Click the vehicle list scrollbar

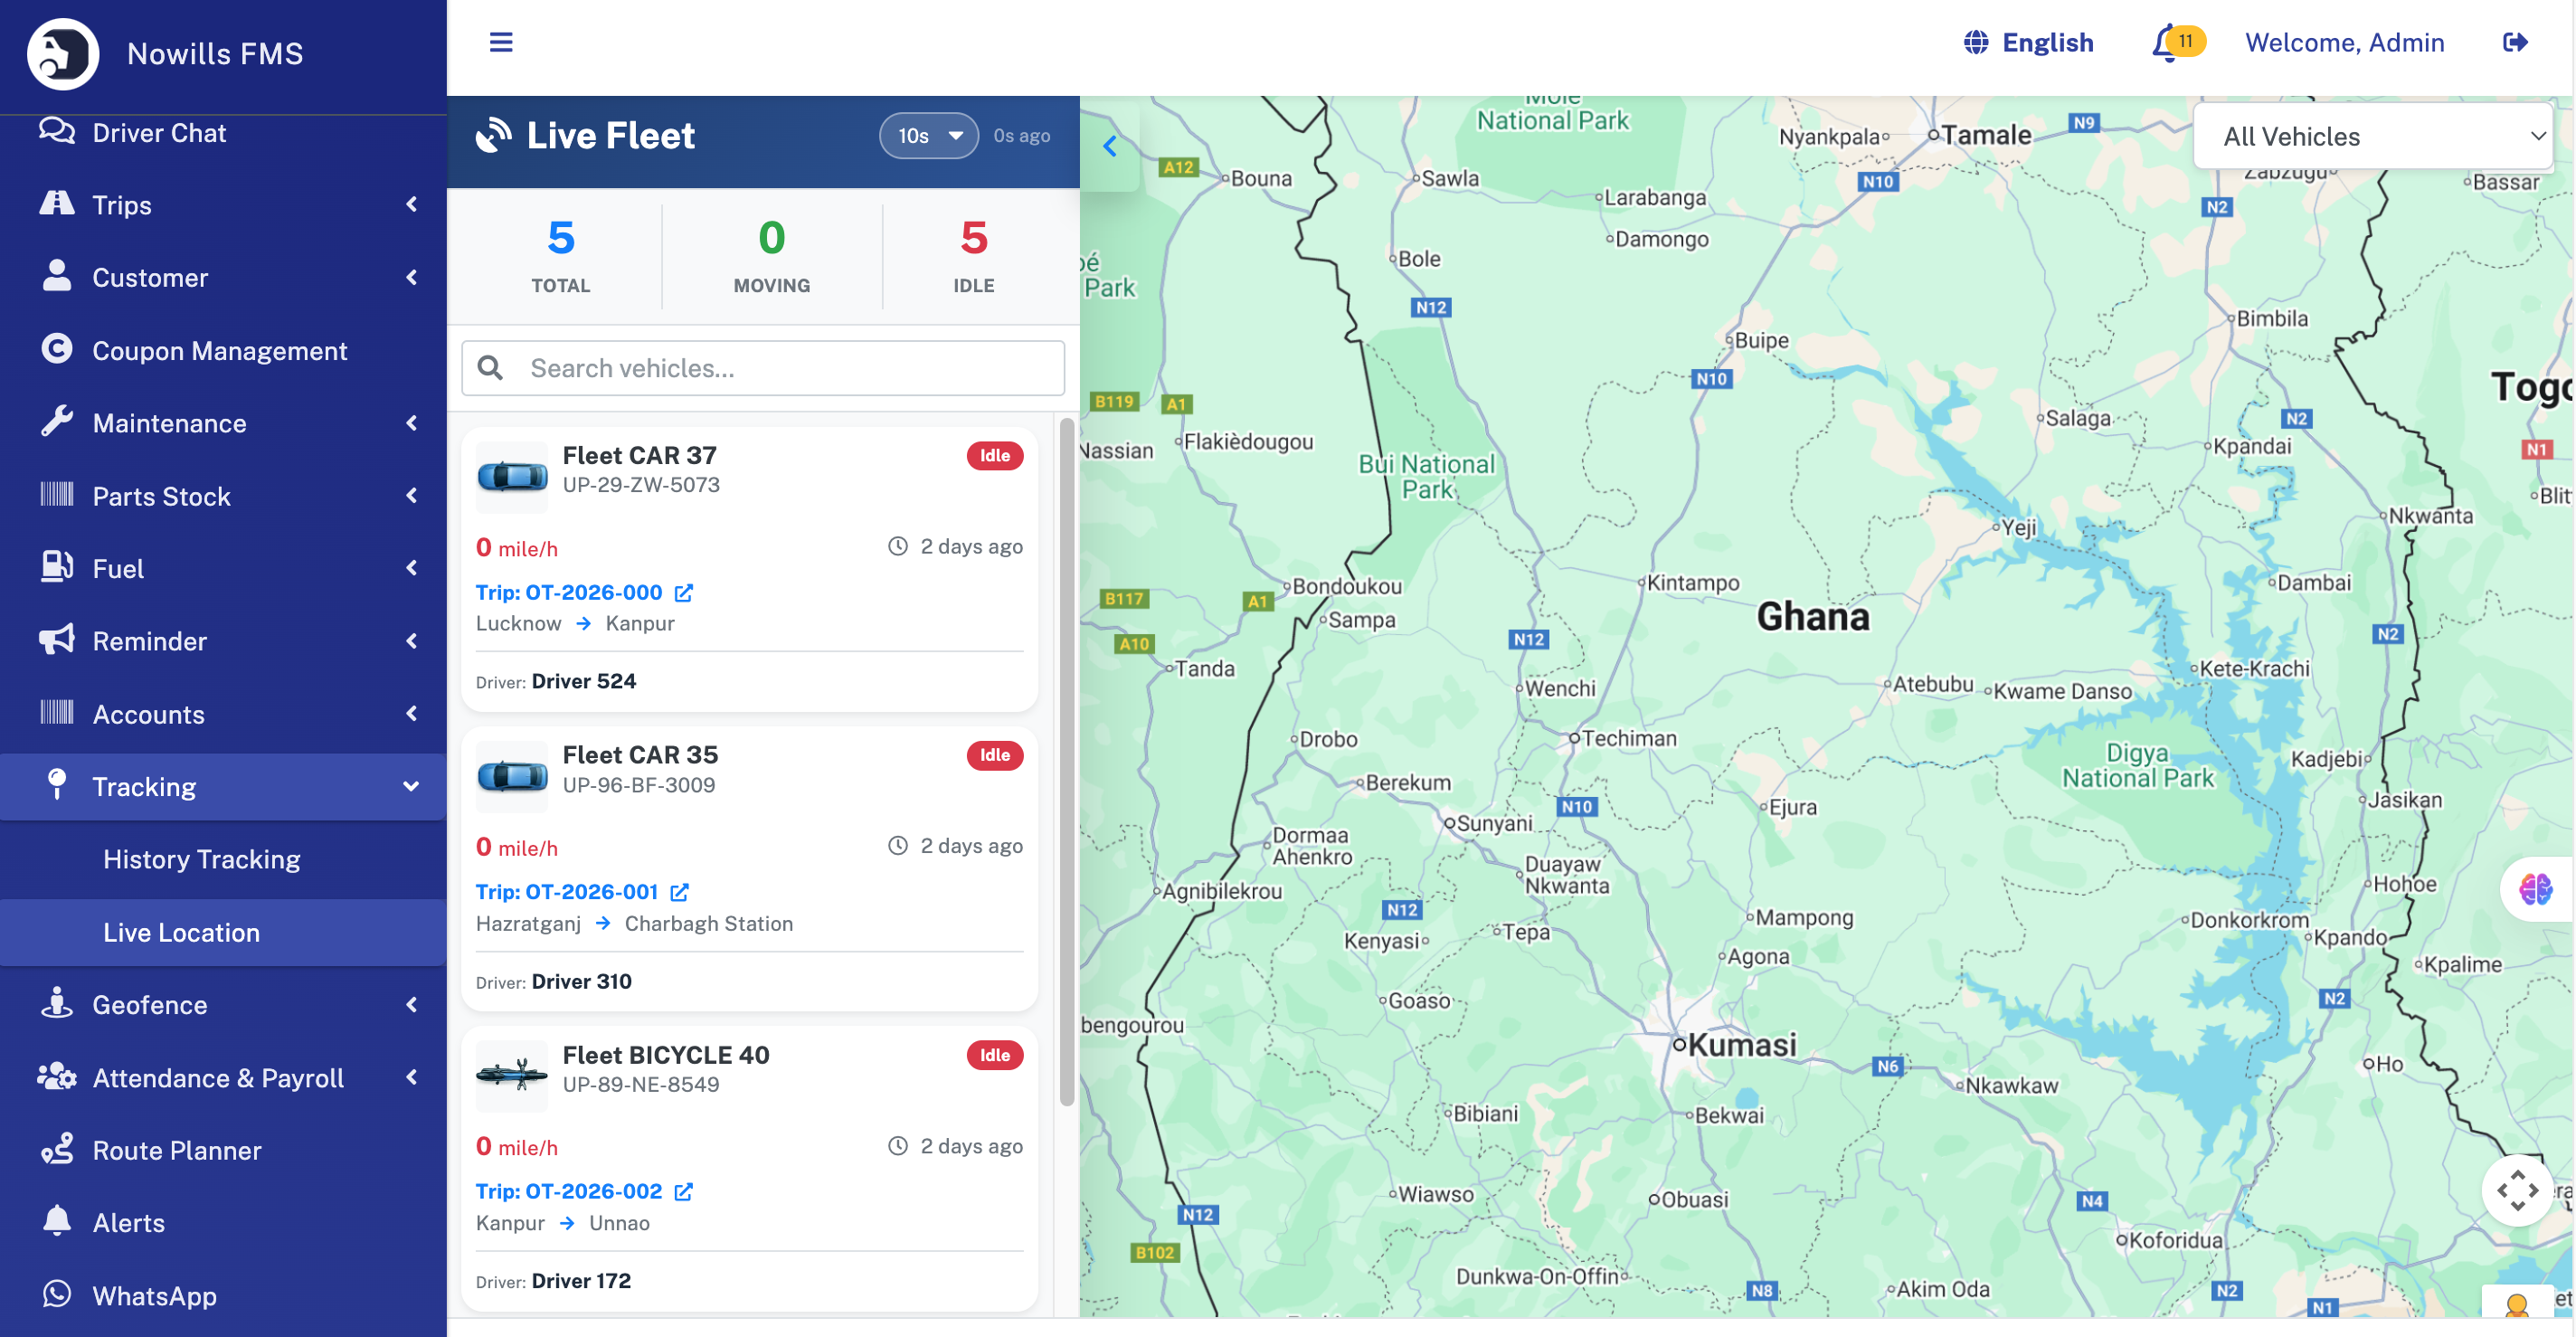click(x=1067, y=760)
